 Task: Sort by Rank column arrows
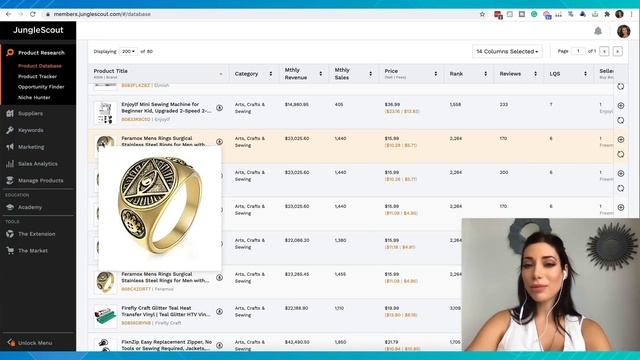click(x=485, y=74)
